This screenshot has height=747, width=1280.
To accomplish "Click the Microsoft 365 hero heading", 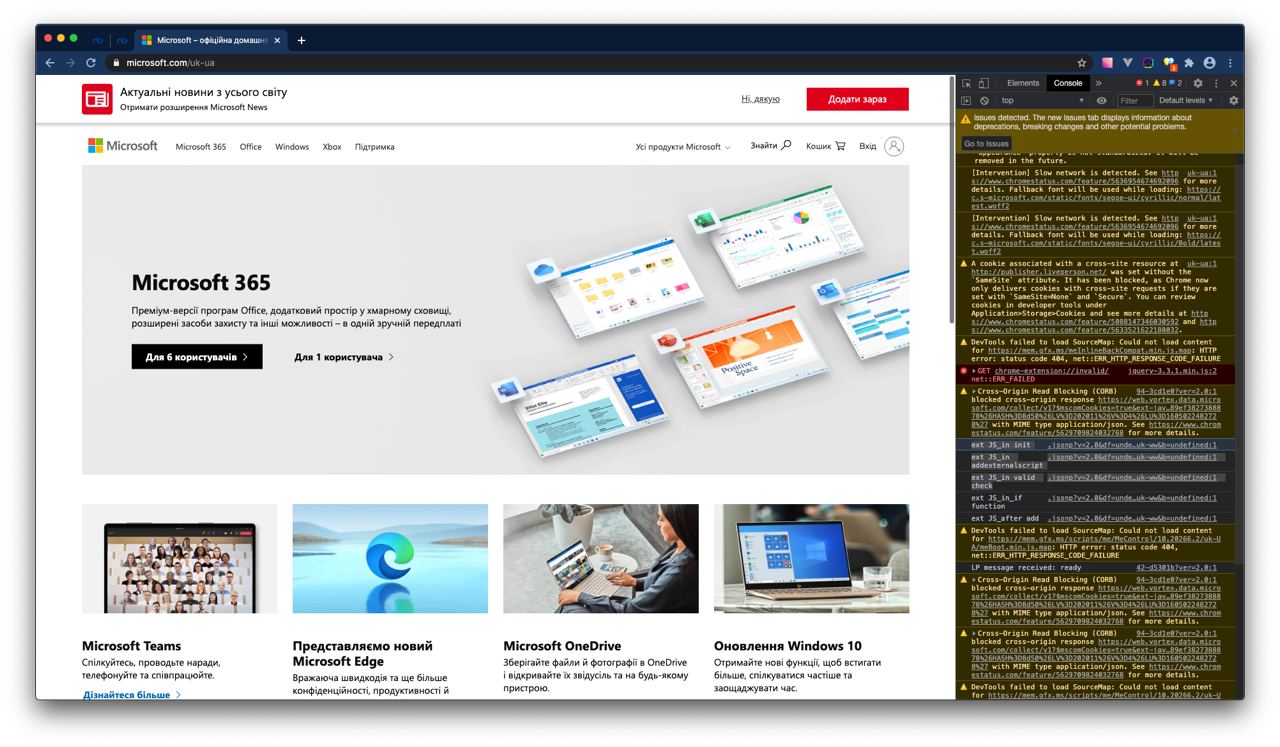I will tap(201, 282).
